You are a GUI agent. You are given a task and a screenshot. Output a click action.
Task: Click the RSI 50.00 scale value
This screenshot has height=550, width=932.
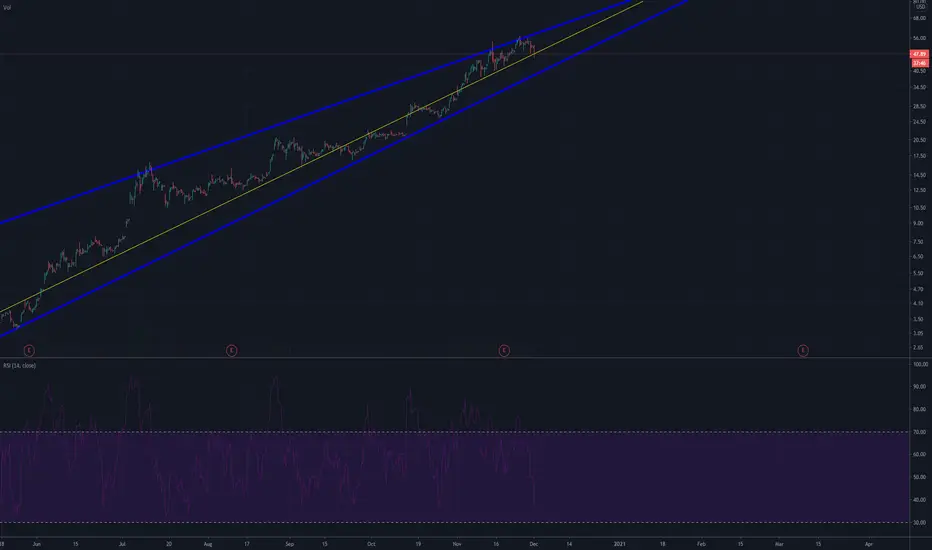(920, 477)
